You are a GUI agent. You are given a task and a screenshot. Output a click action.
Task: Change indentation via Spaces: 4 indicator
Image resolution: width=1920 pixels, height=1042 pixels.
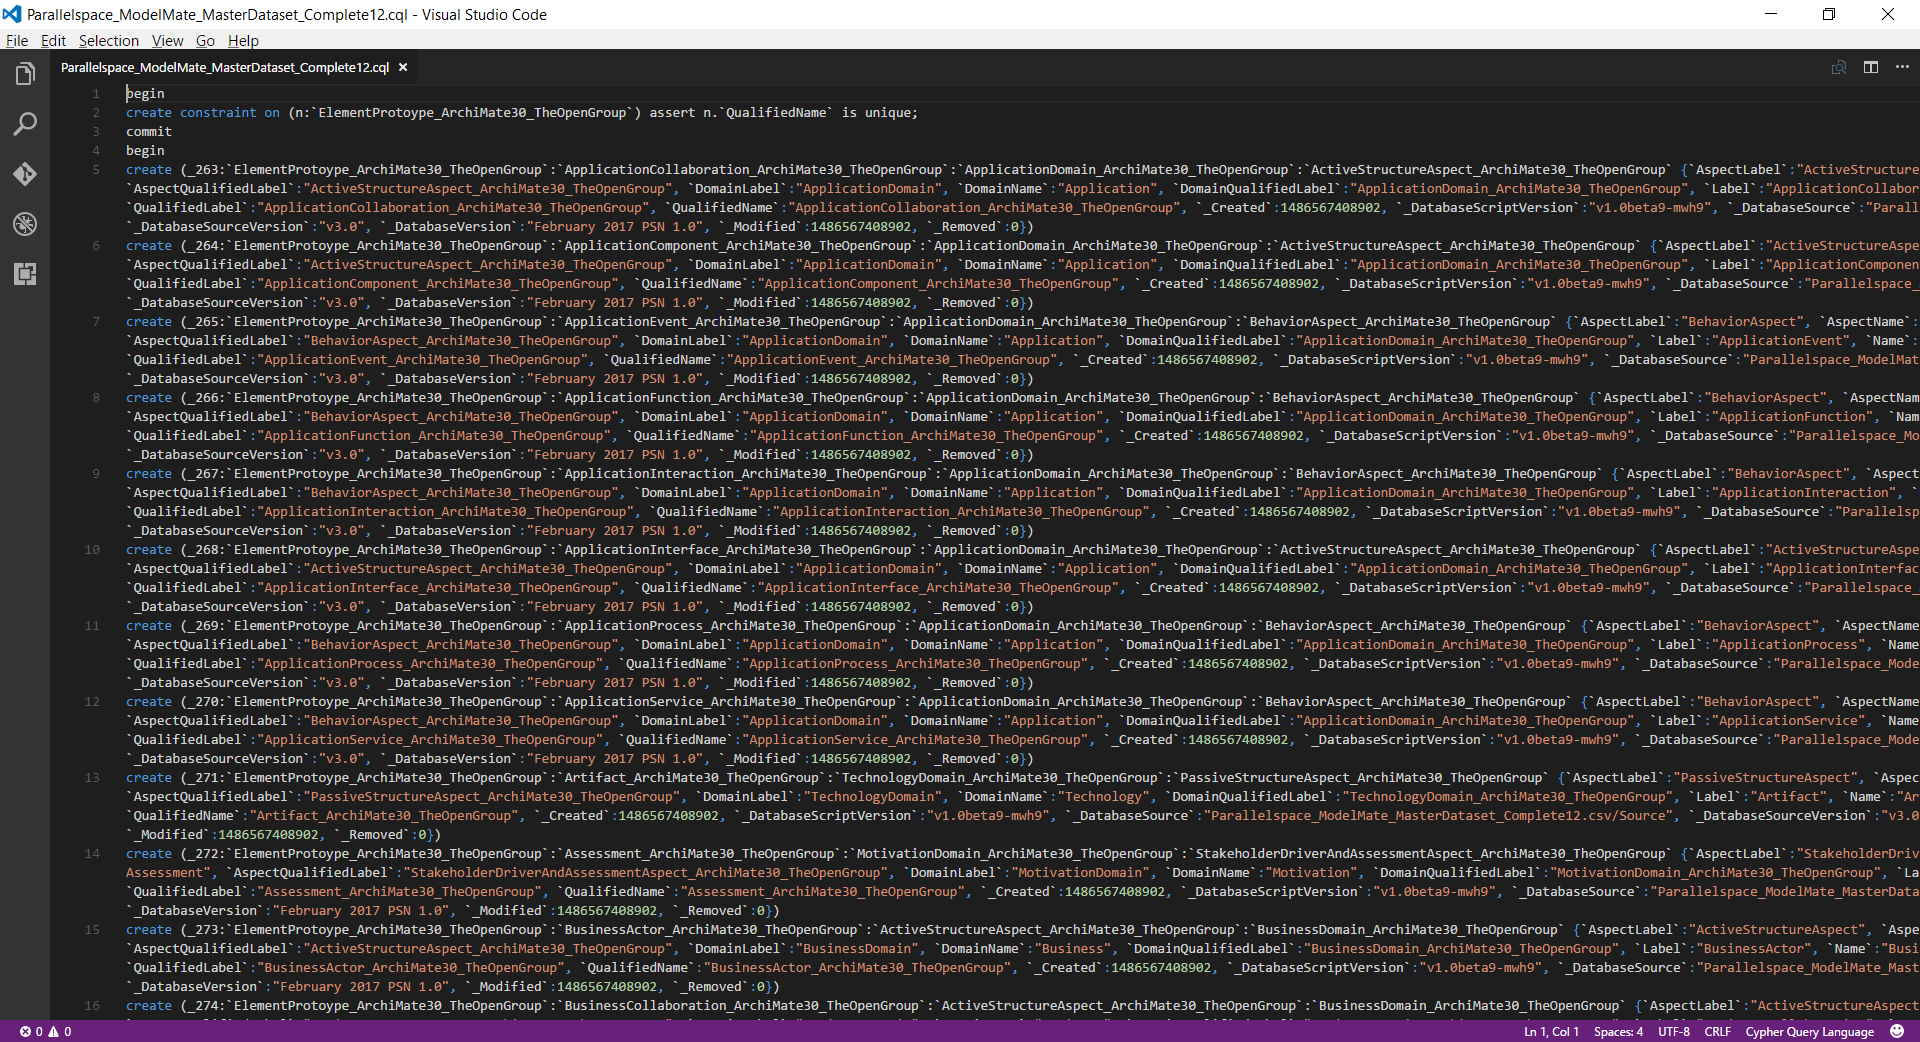point(1618,1031)
